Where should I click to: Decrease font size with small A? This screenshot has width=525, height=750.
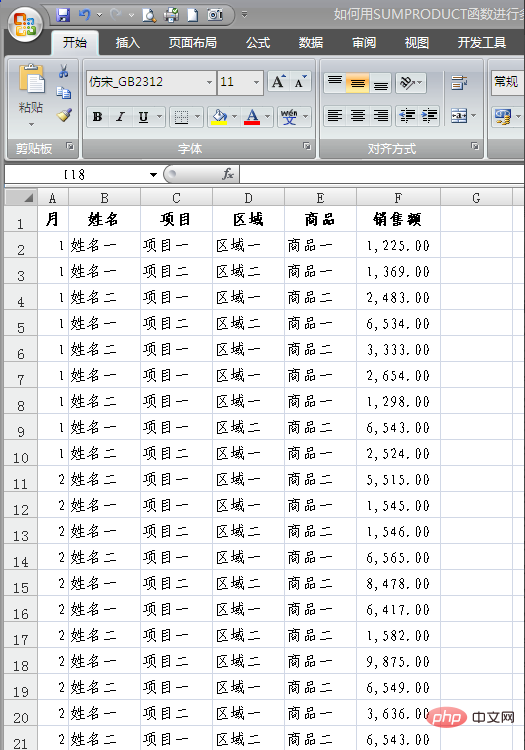(300, 82)
